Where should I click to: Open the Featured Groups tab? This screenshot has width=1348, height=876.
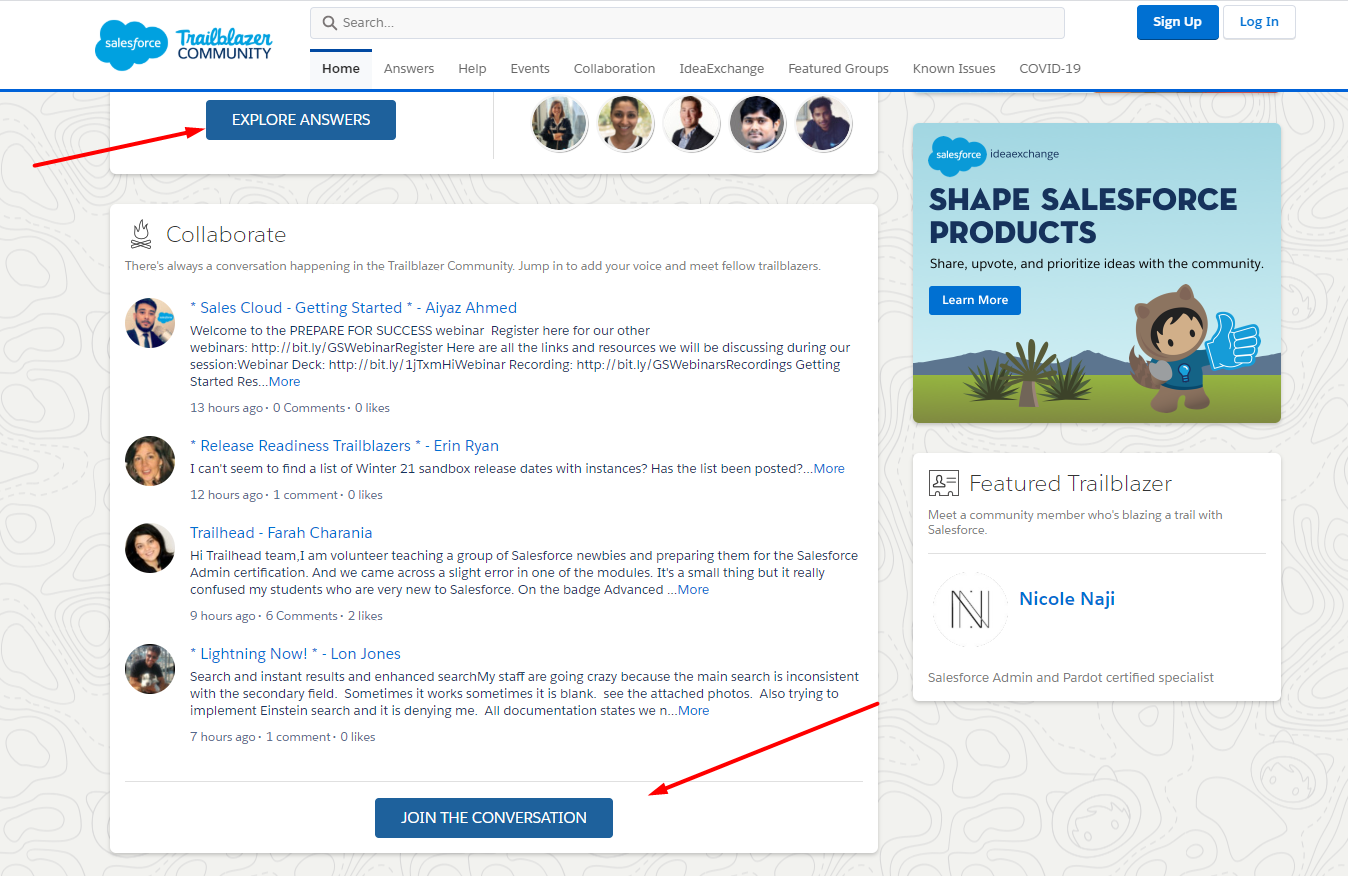[838, 68]
